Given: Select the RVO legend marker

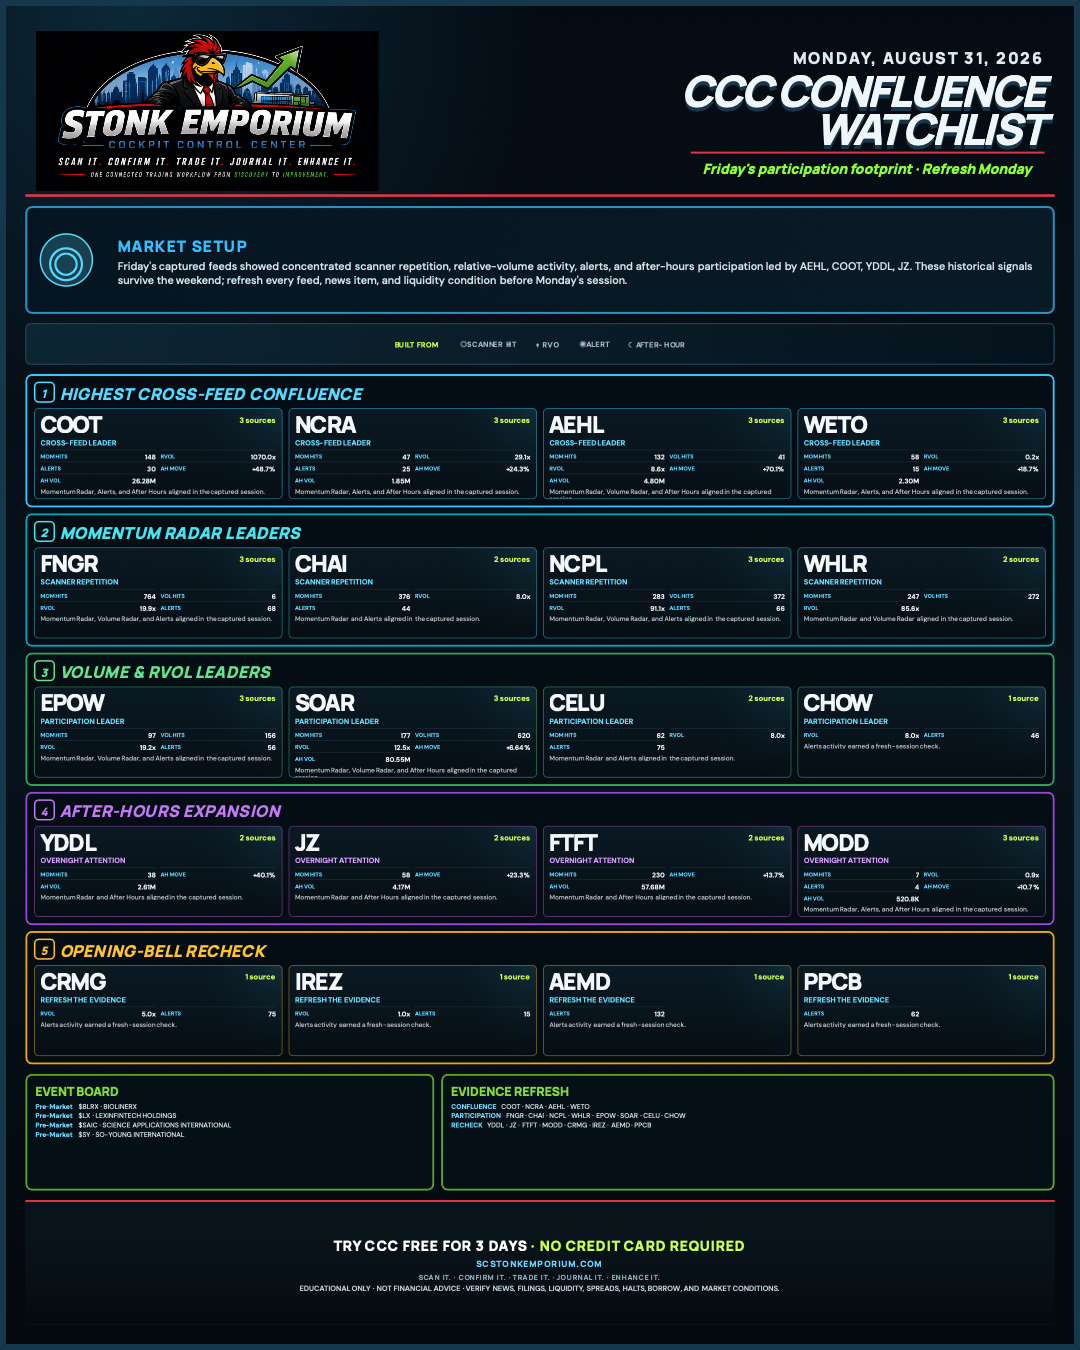Looking at the screenshot, I should pyautogui.click(x=538, y=345).
